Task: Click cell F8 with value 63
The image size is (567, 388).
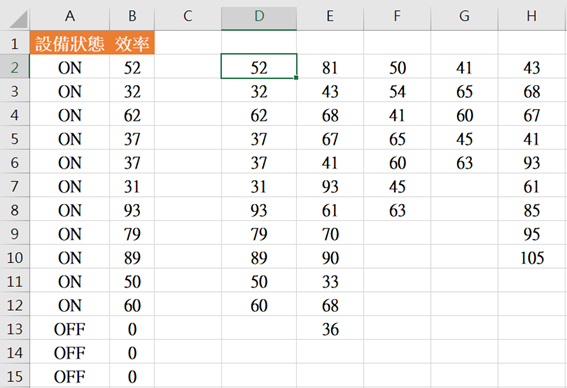Action: (397, 210)
